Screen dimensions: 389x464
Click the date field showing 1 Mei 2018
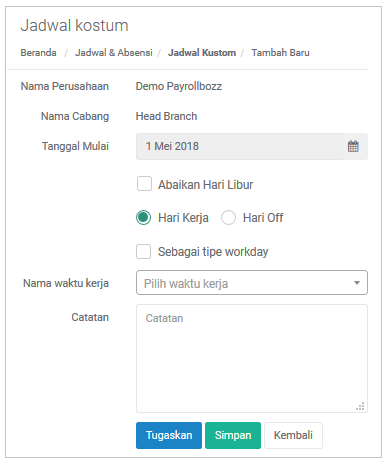[x=239, y=146]
